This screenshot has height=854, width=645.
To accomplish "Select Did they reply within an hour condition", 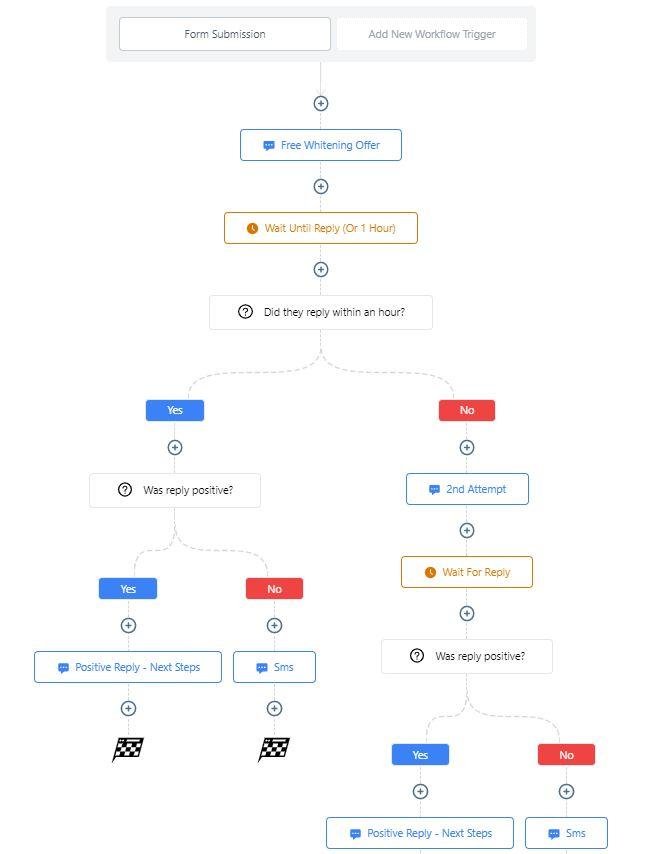I will (321, 312).
